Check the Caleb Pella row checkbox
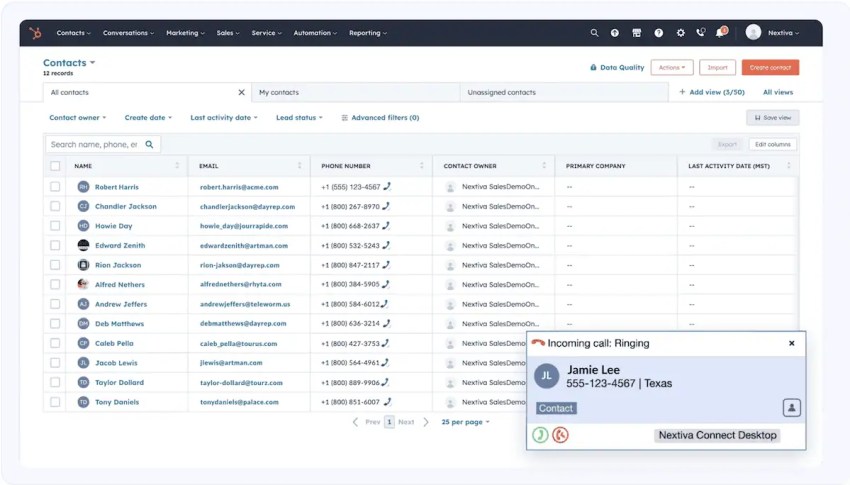This screenshot has width=850, height=485. [55, 343]
